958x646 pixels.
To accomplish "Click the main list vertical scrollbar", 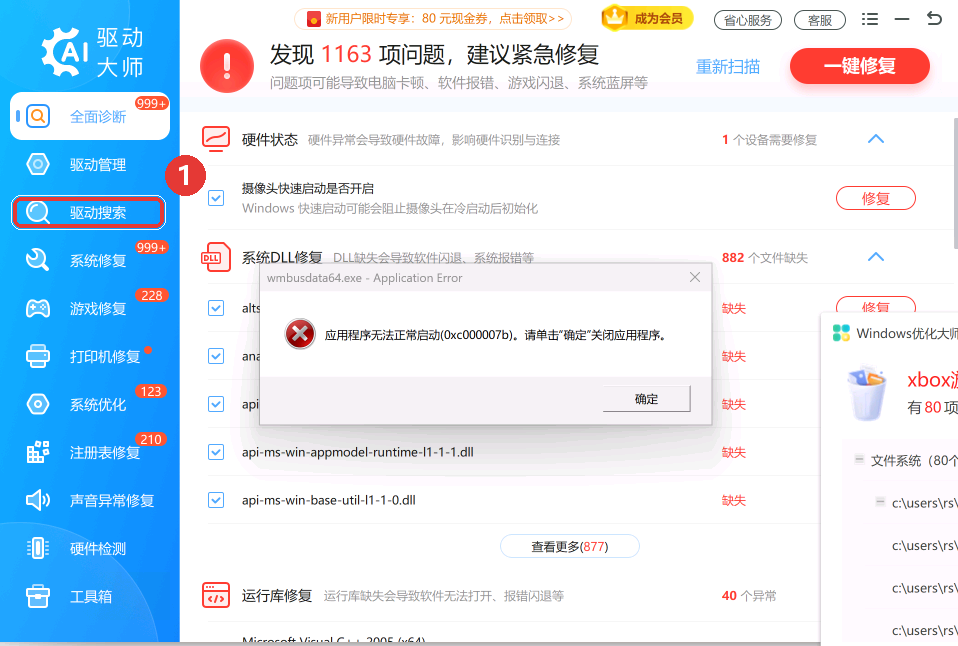I will [955, 183].
